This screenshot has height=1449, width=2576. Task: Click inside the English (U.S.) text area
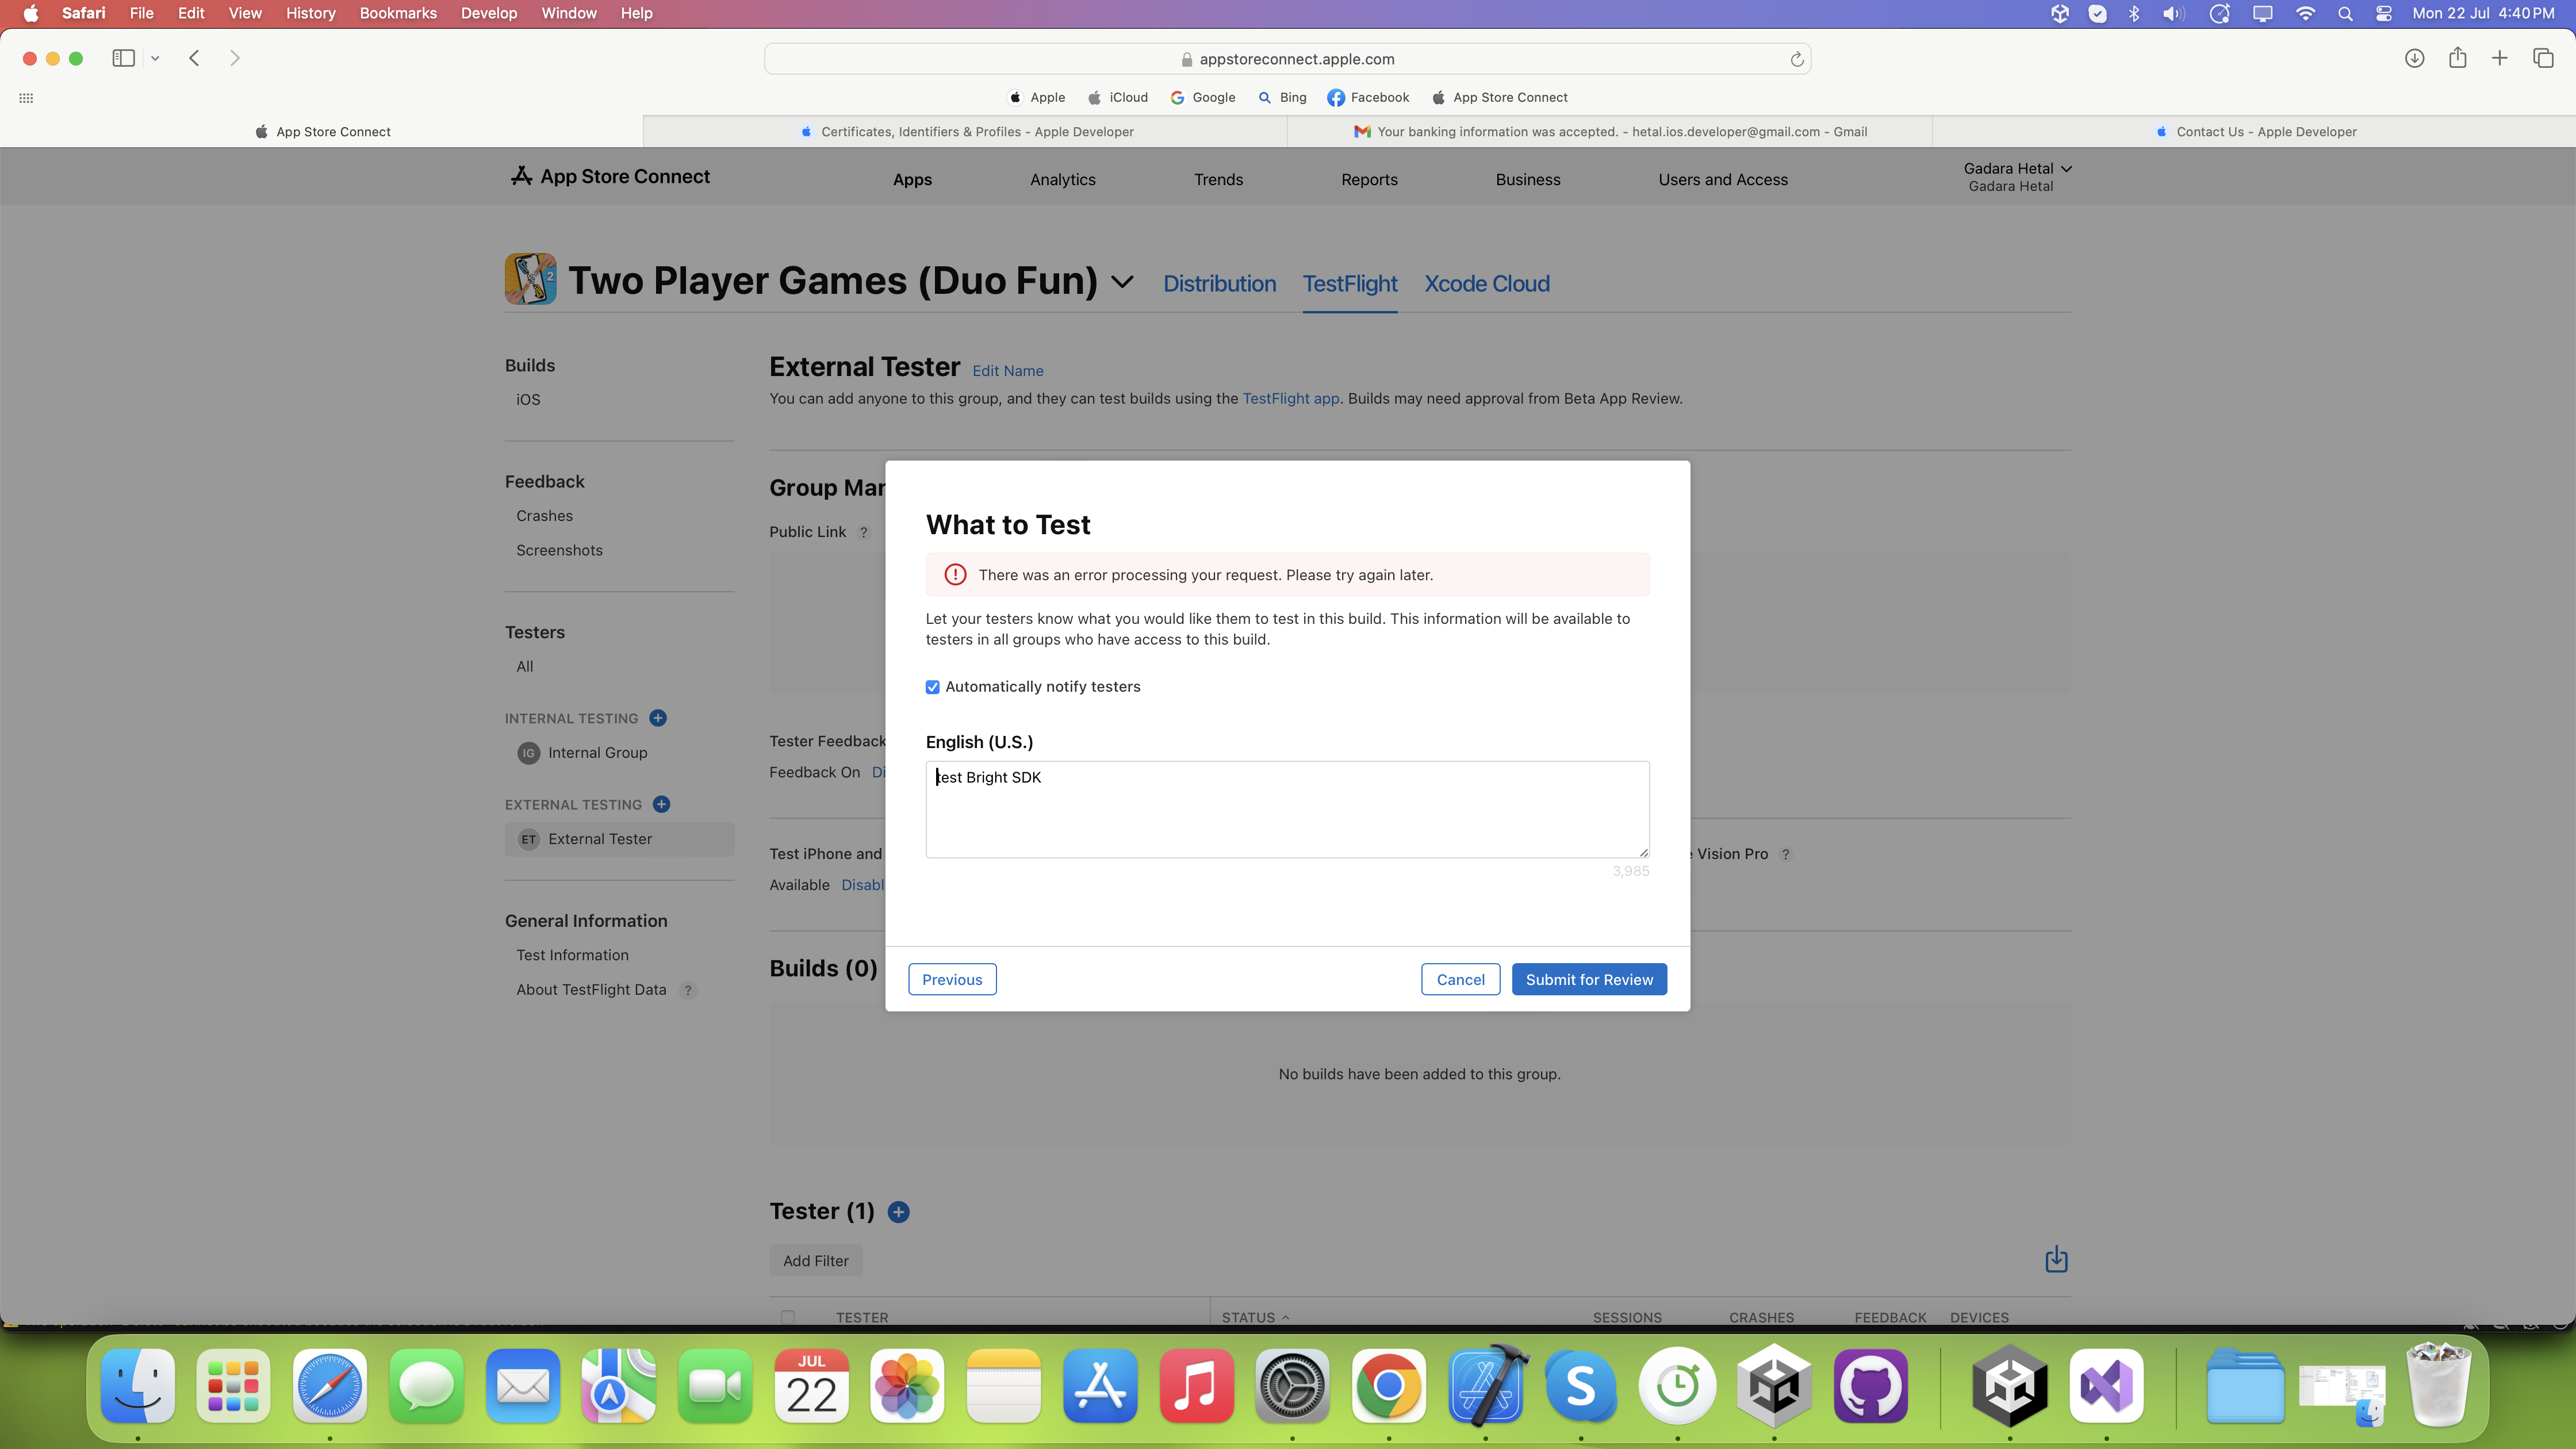click(x=1286, y=810)
